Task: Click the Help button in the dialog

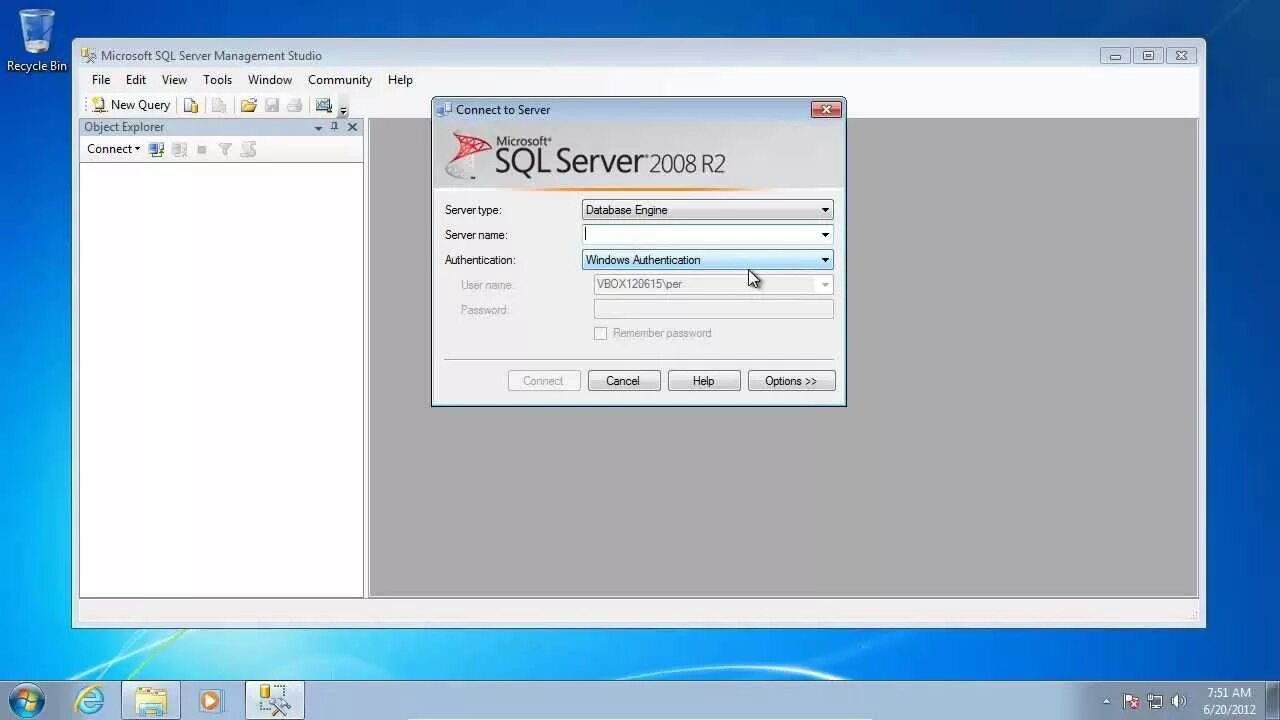Action: tap(704, 381)
